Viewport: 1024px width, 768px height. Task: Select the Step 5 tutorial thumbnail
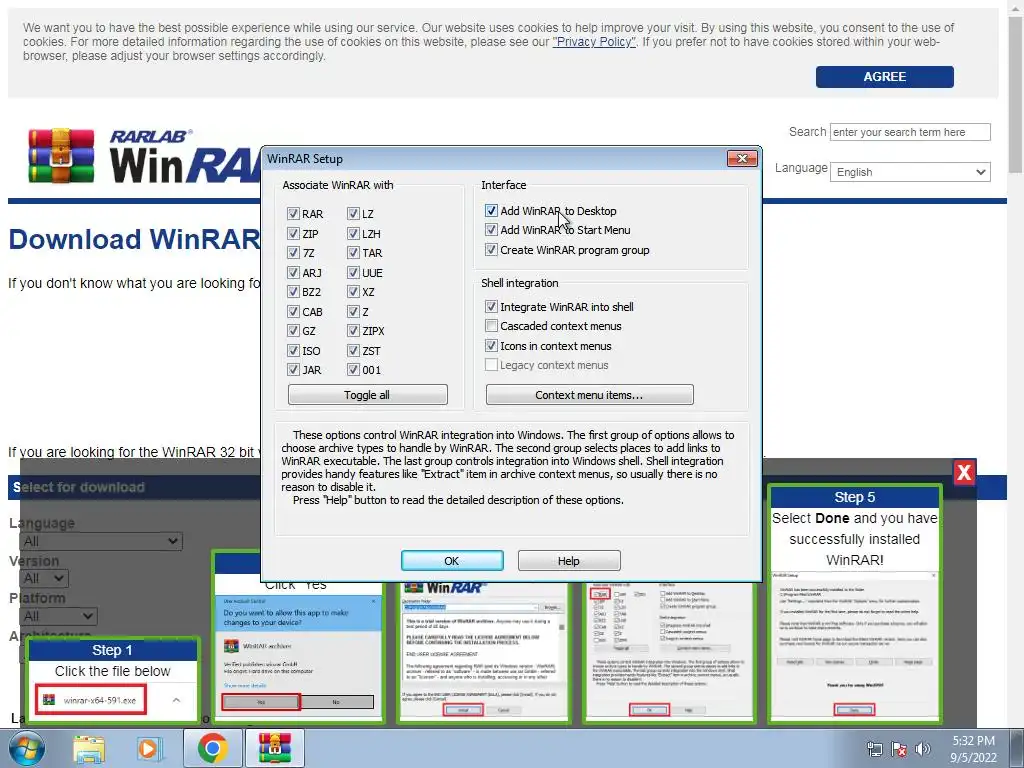click(x=854, y=603)
